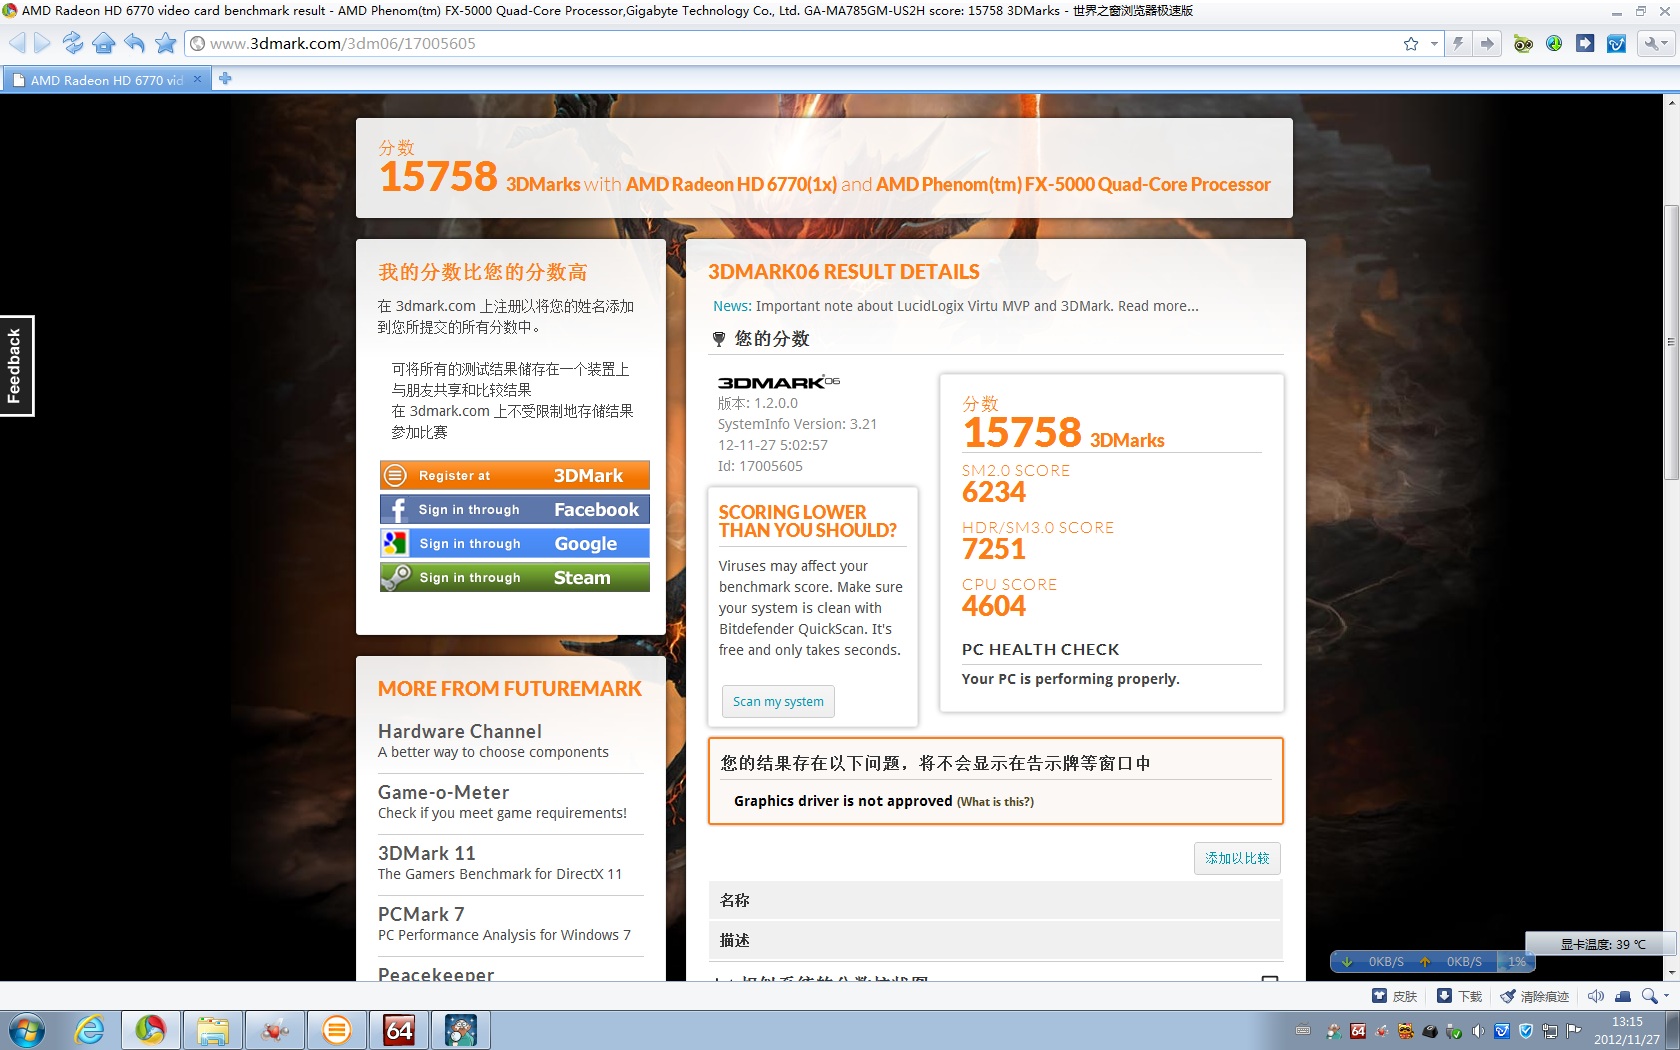Image resolution: width=1680 pixels, height=1050 pixels.
Task: Open the 3DMark 11 link
Action: [x=427, y=853]
